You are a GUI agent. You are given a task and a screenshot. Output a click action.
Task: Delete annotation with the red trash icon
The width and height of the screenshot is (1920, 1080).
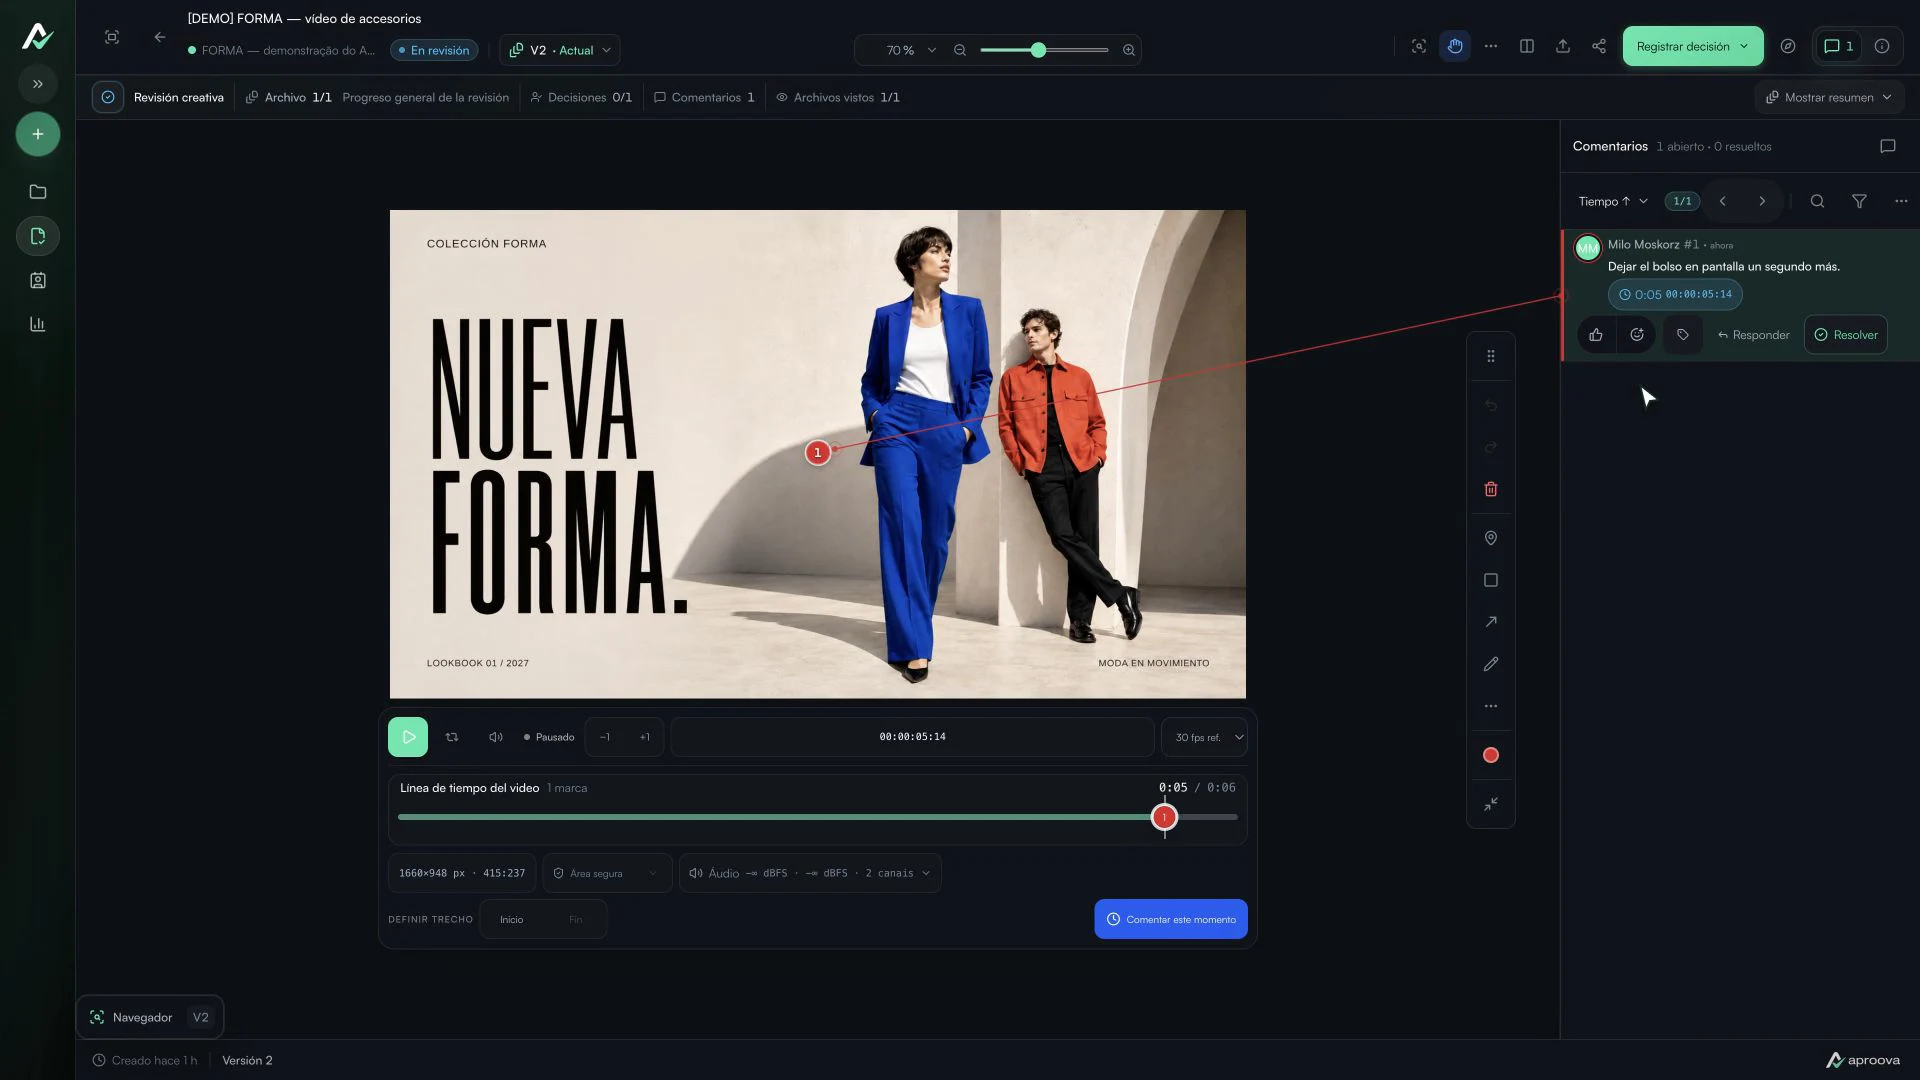[1491, 489]
